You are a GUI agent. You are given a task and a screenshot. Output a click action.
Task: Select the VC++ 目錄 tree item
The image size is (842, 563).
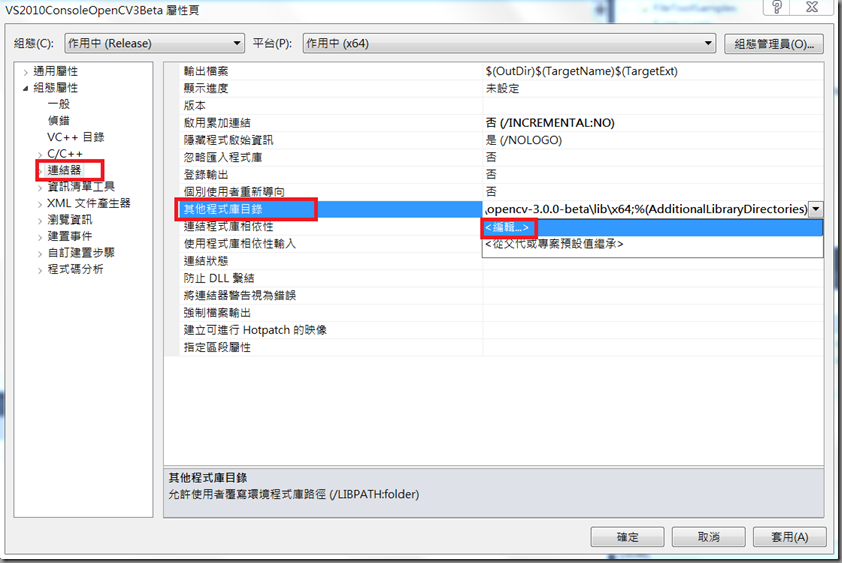(x=76, y=137)
